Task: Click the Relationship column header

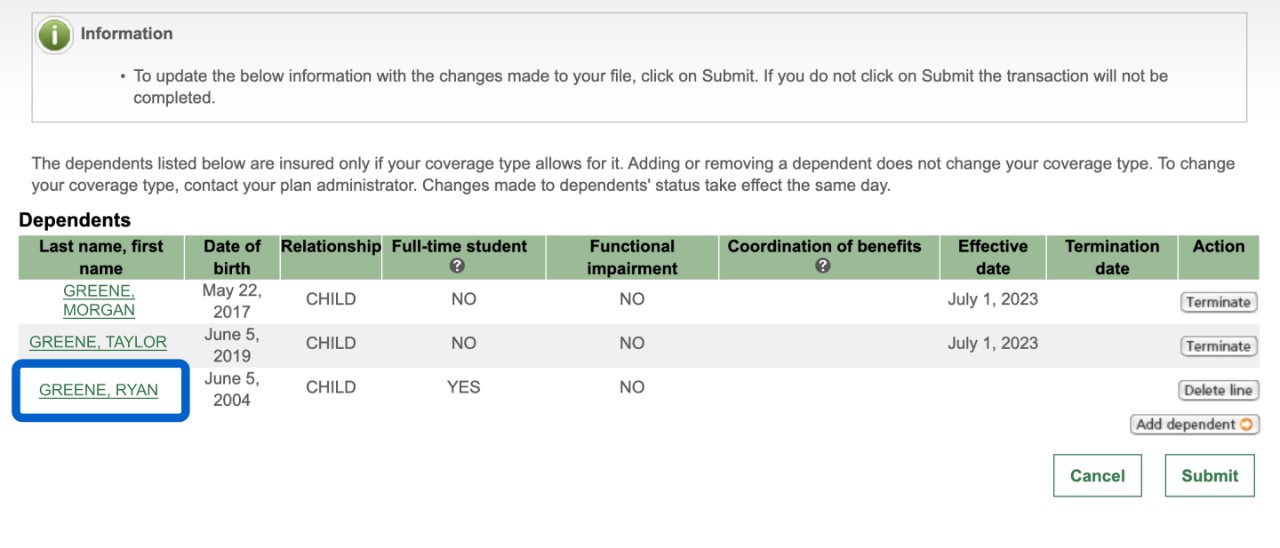Action: [x=331, y=246]
